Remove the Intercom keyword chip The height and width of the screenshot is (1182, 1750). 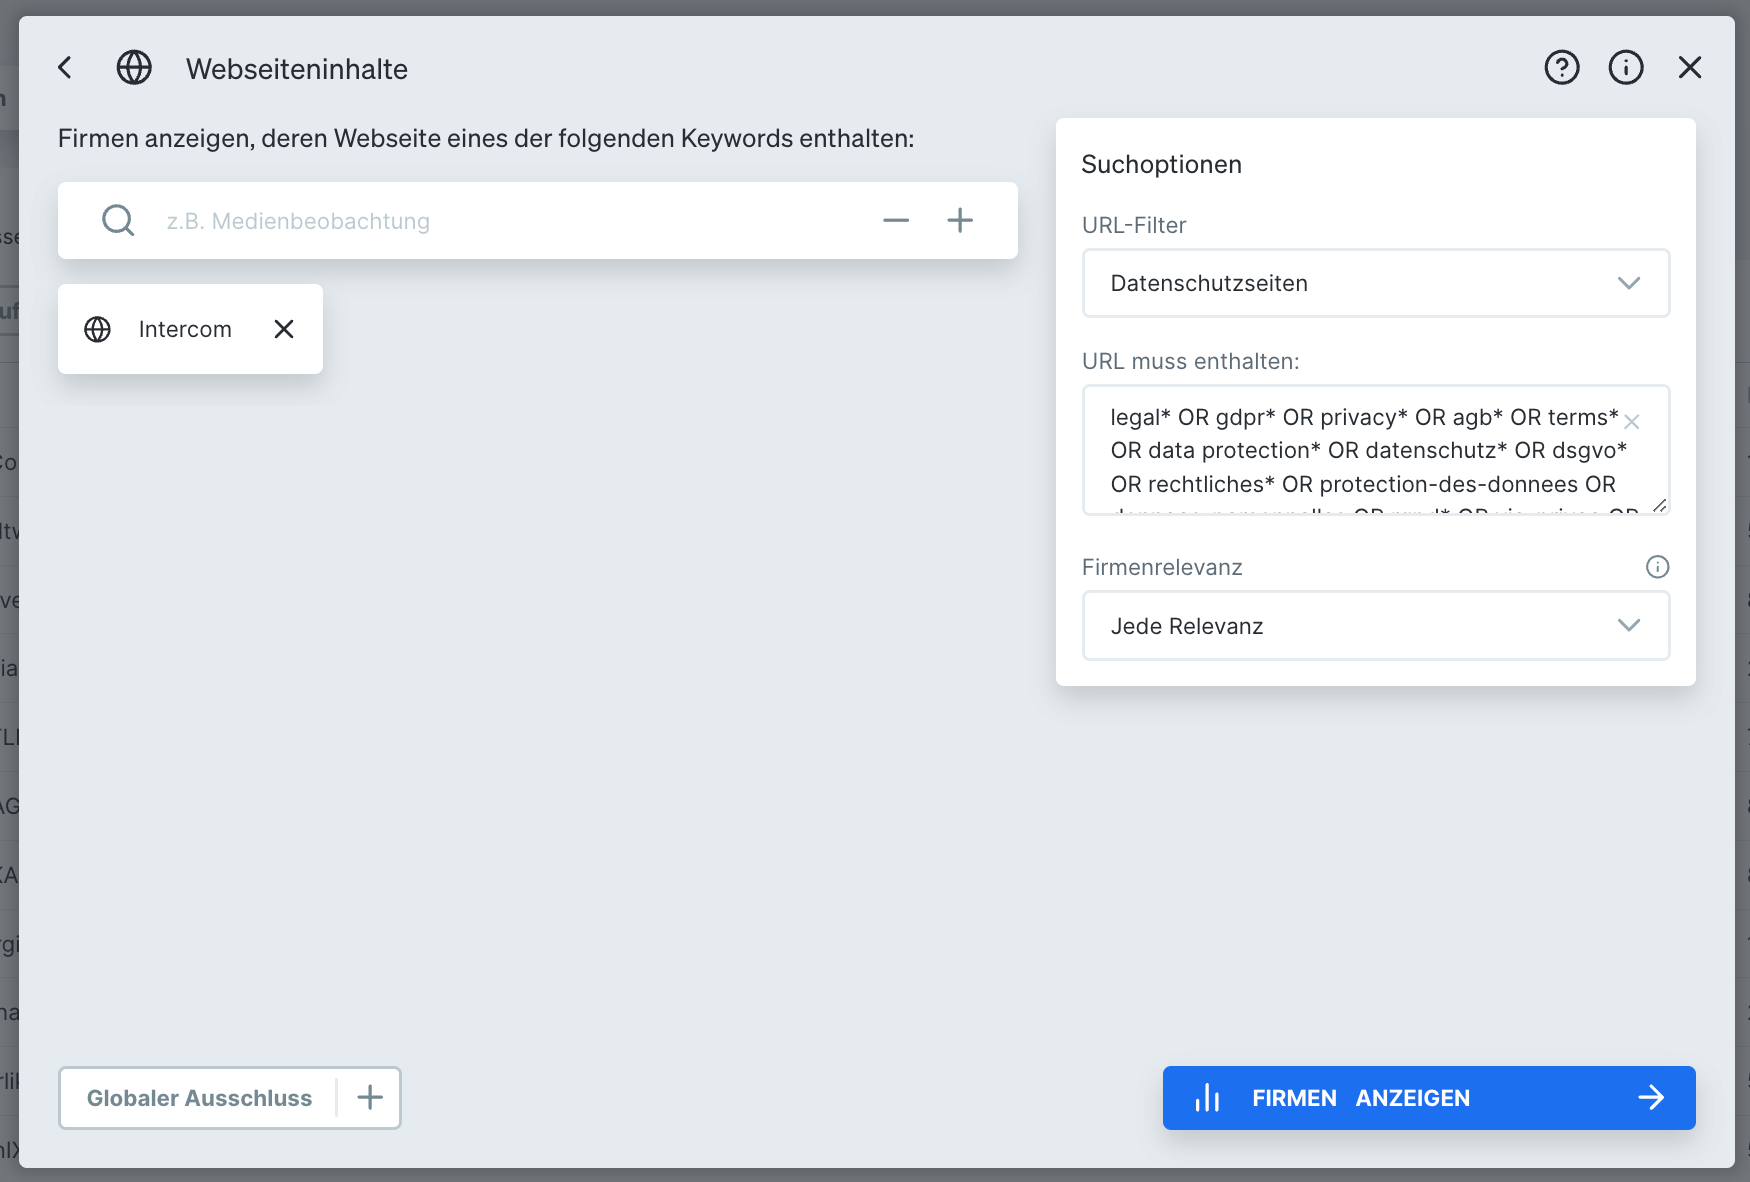coord(283,329)
